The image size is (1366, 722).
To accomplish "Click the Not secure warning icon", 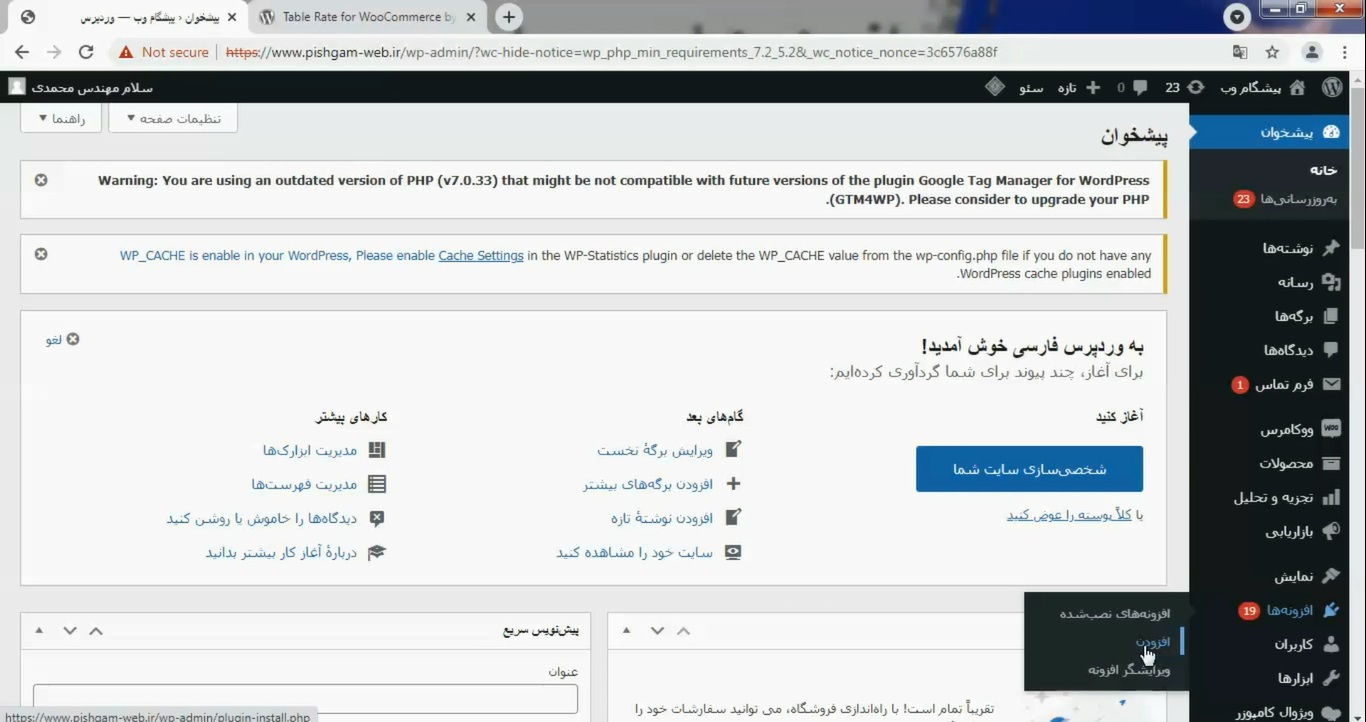I will tap(126, 52).
